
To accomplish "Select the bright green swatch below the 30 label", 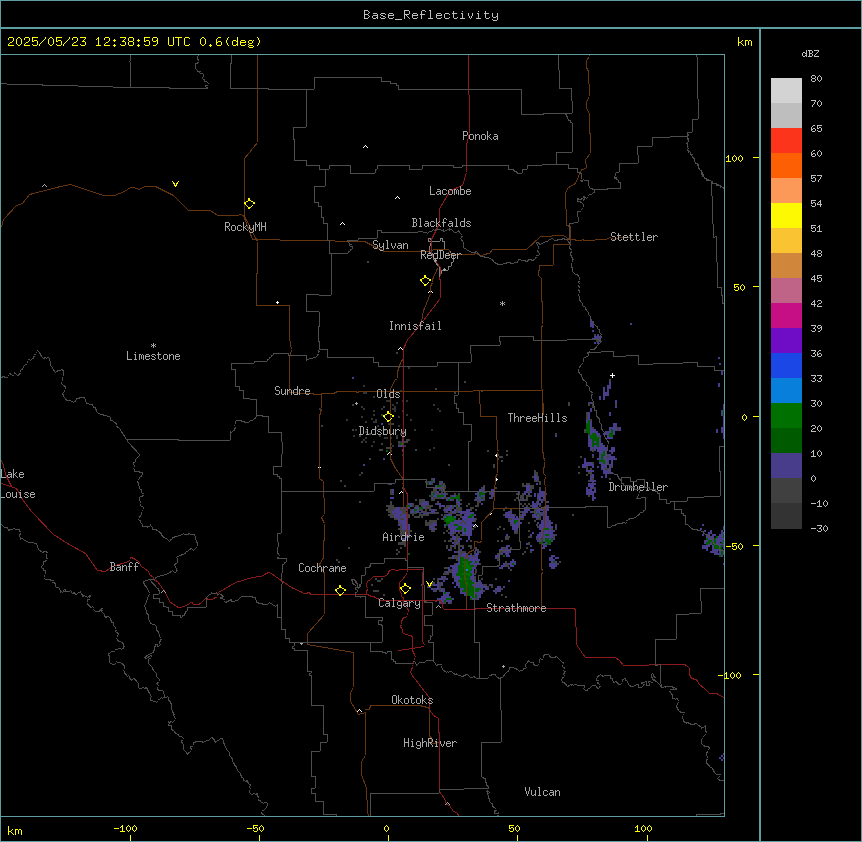I will click(786, 416).
